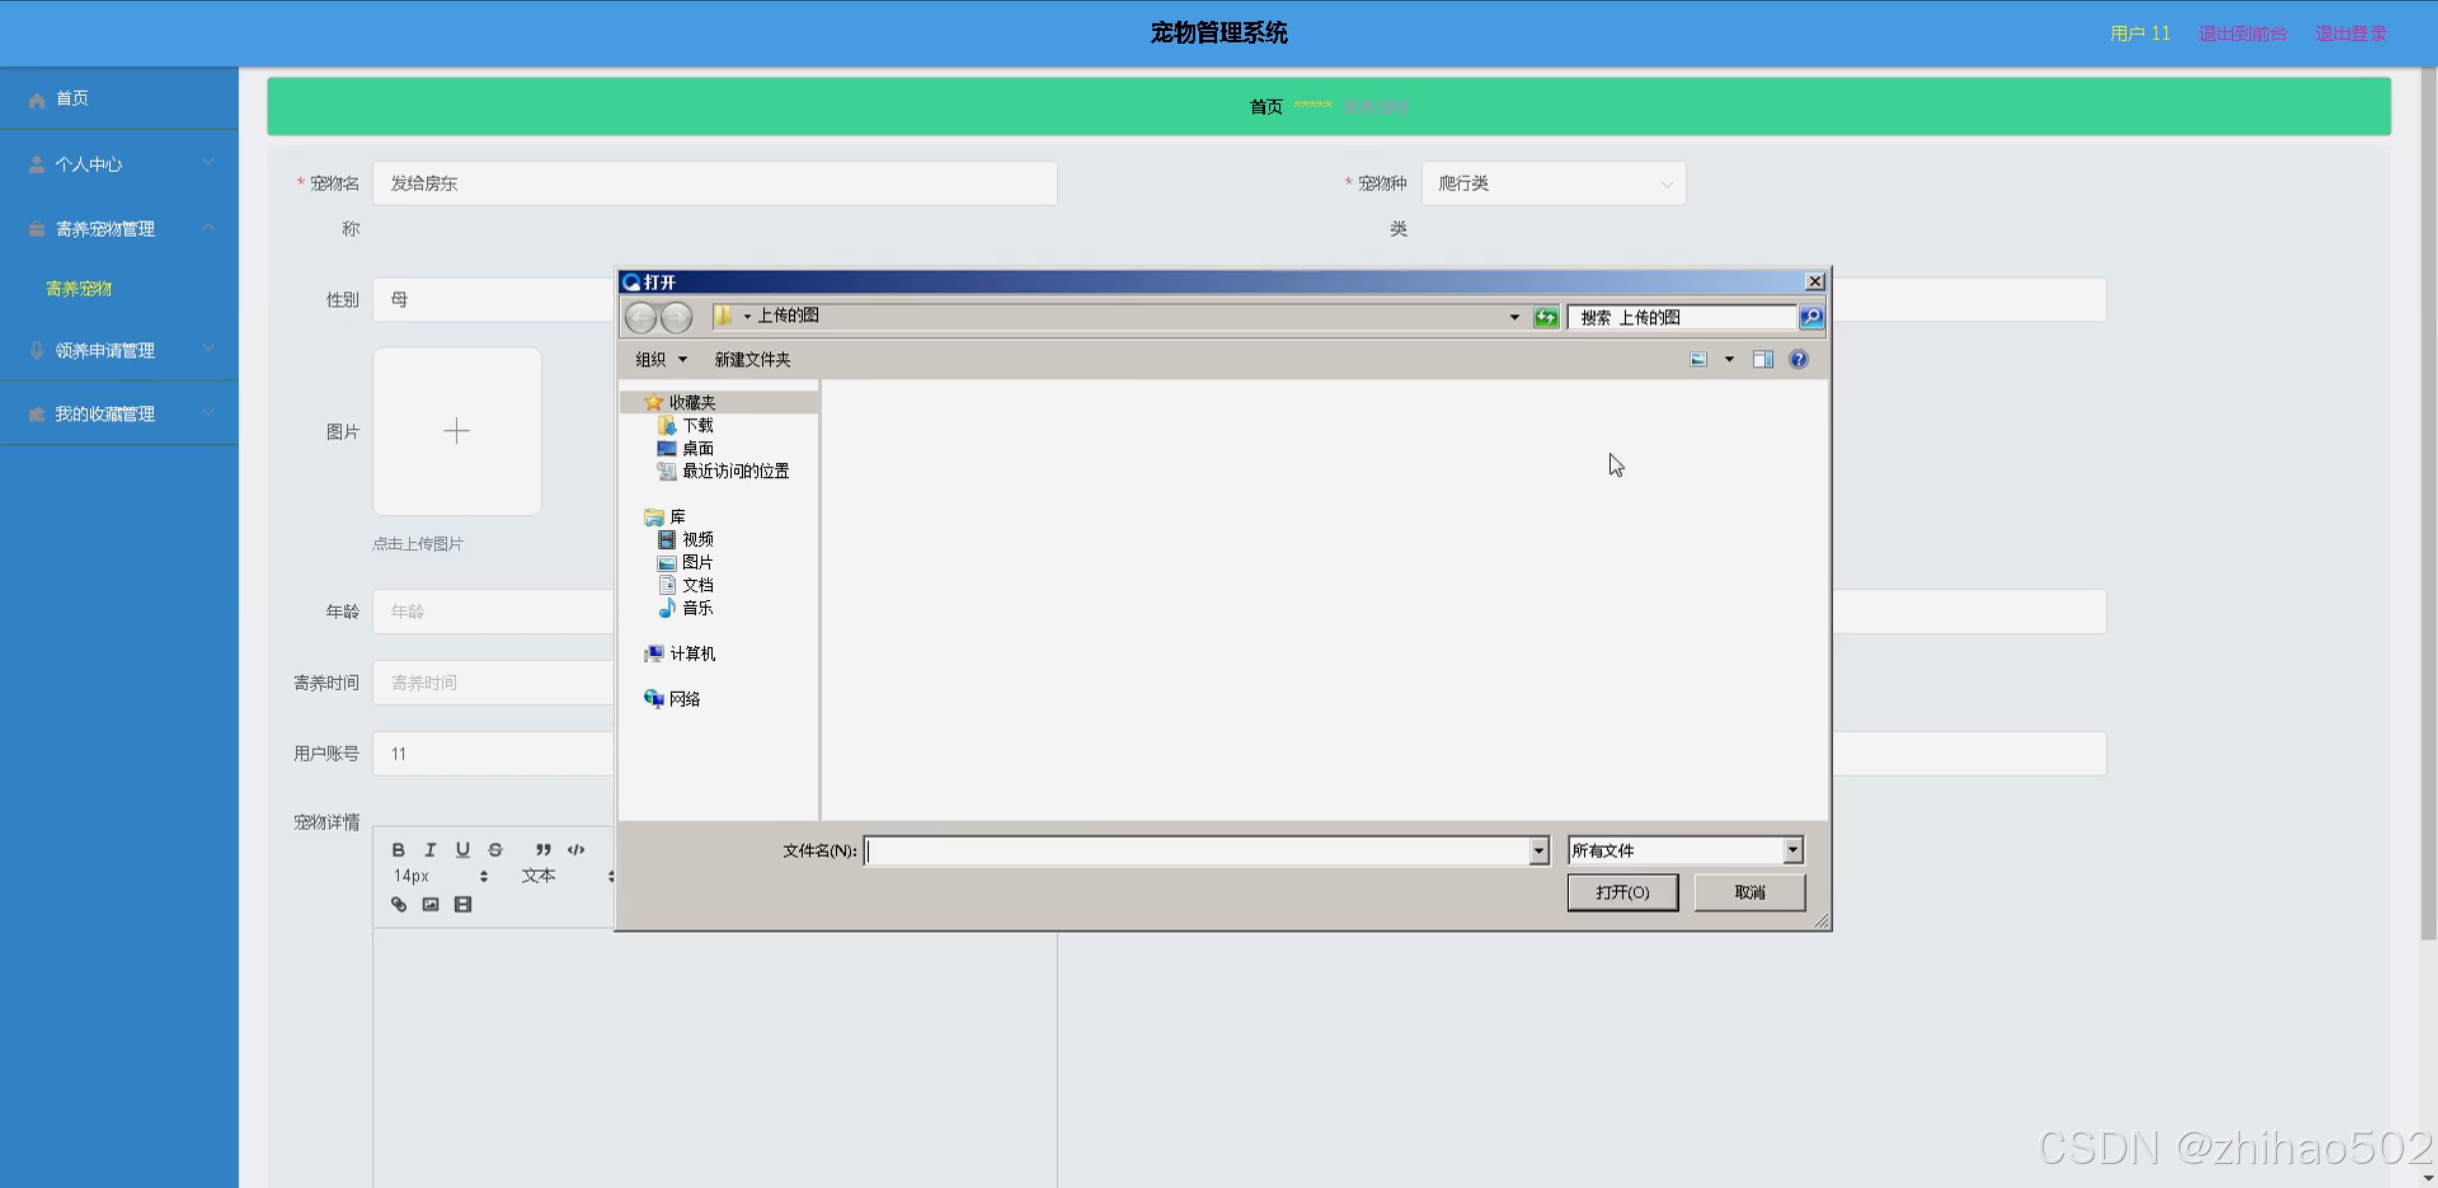
Task: Click the 退出登录 link
Action: (2350, 33)
